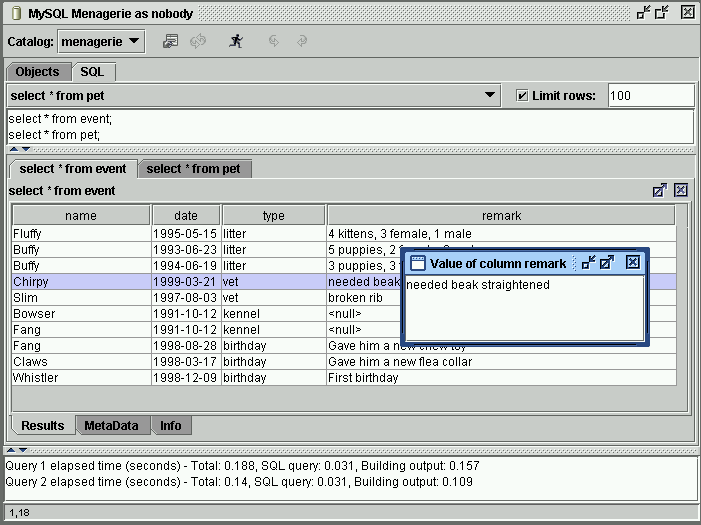701x525 pixels.
Task: Click the Limit rows number field
Action: [650, 96]
